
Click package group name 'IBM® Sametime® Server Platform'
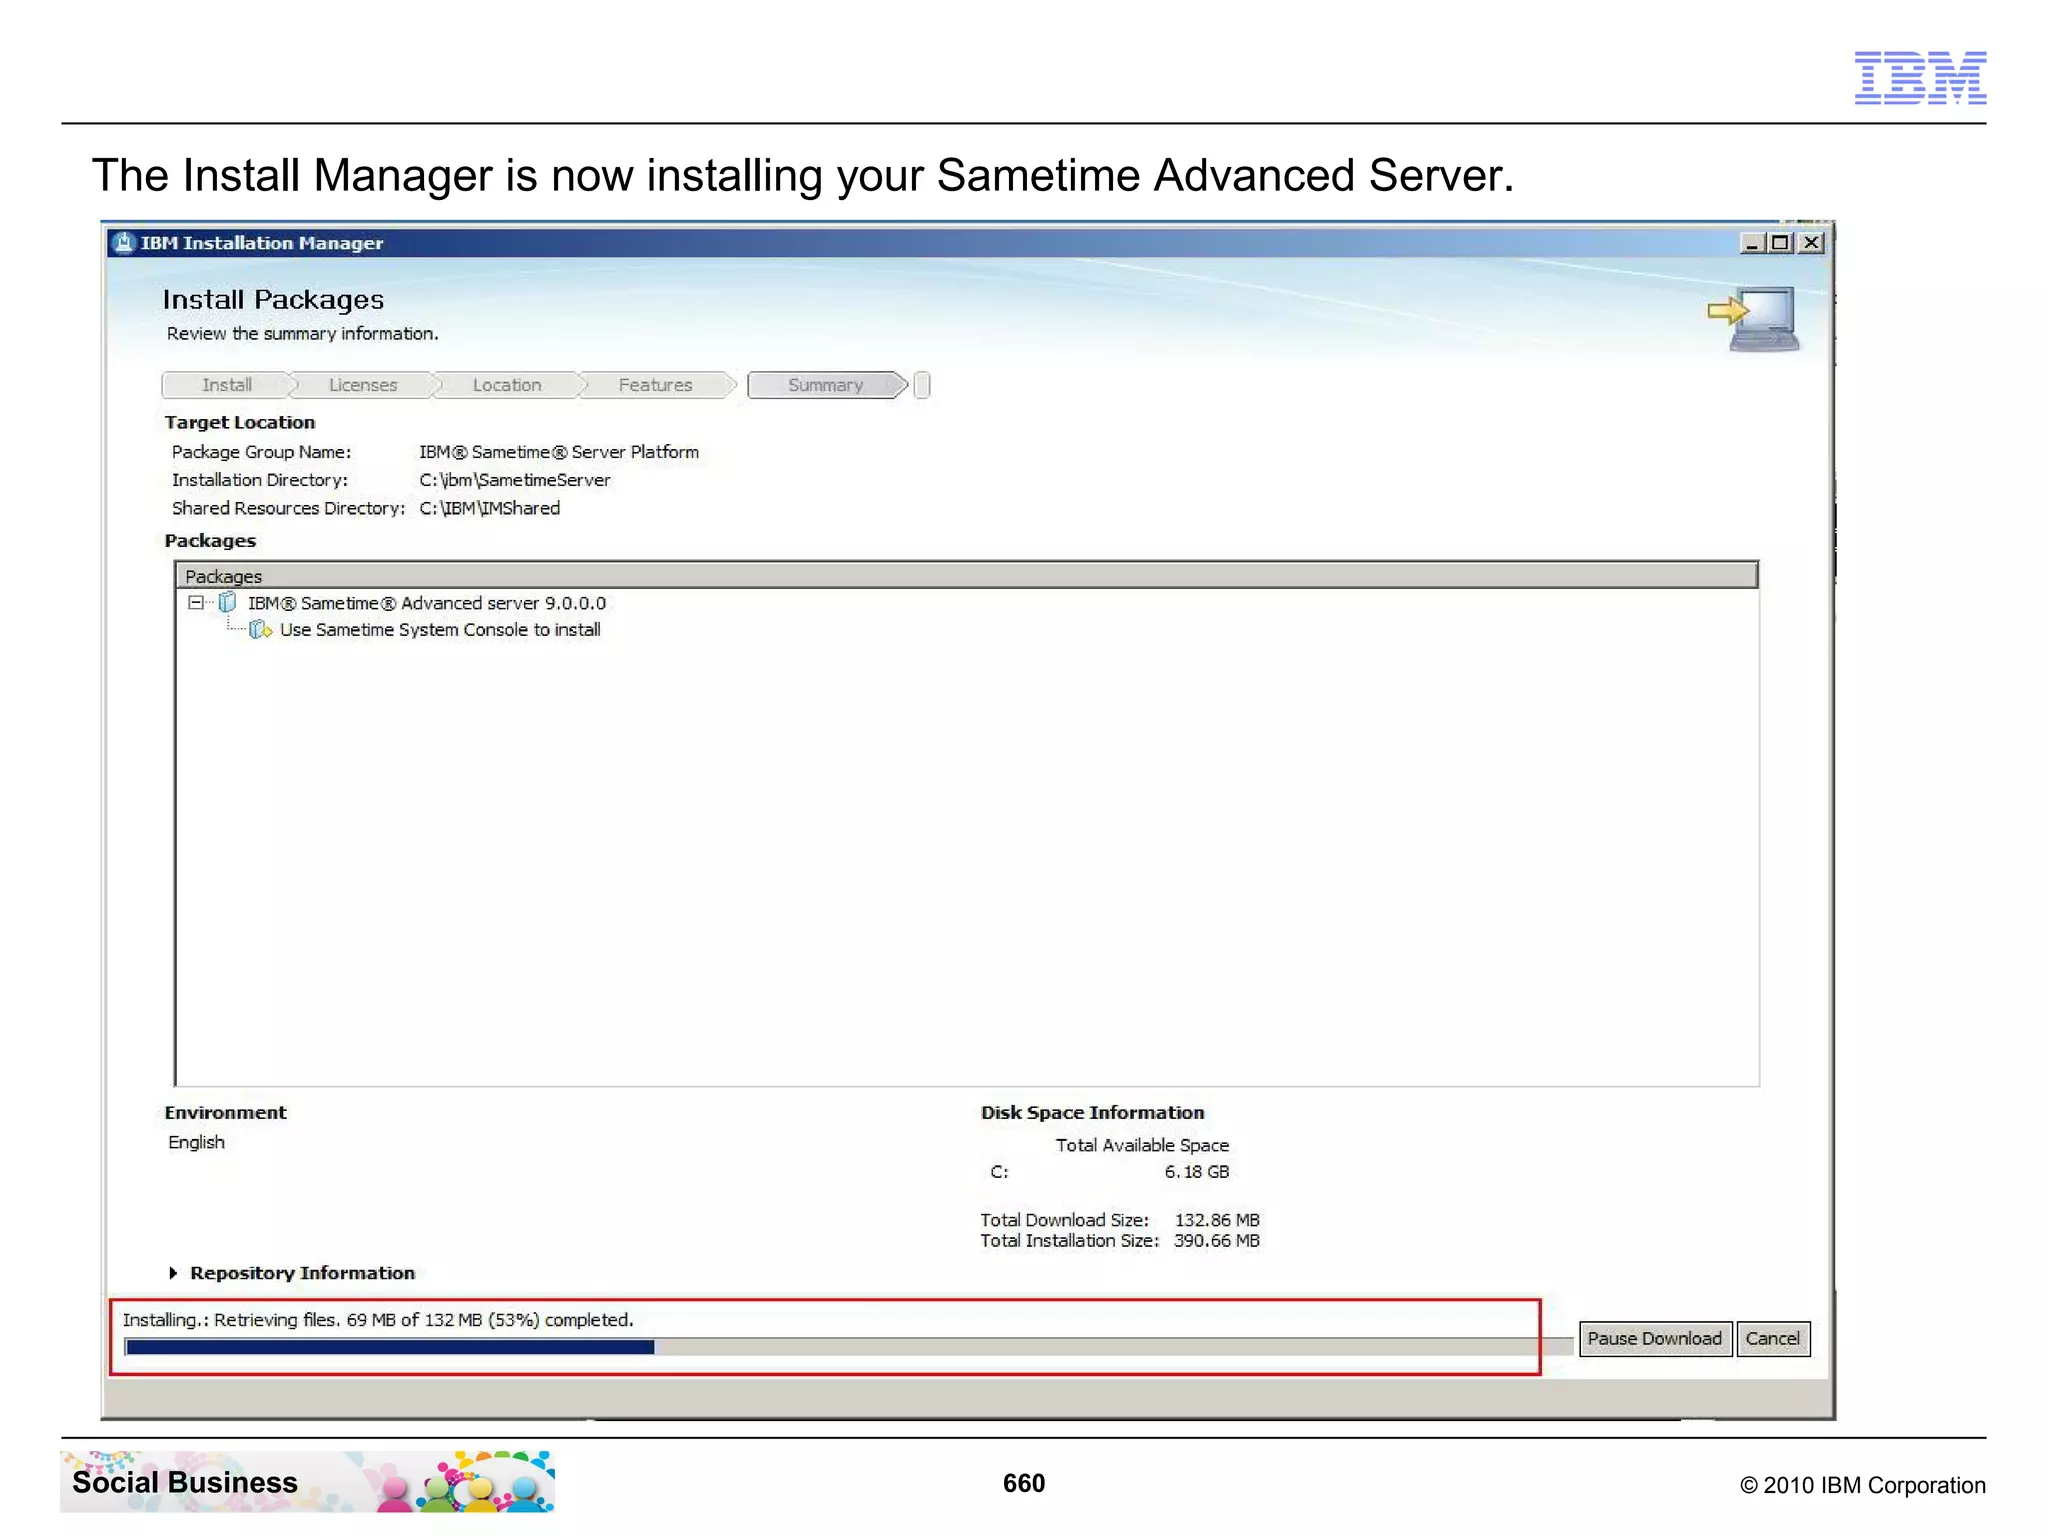tap(558, 452)
